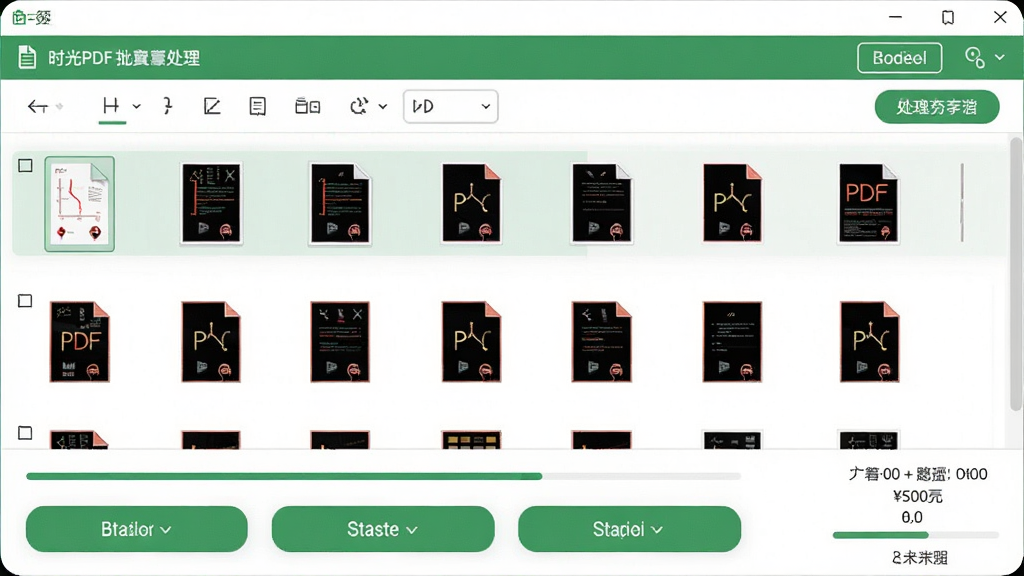Select the pencil edit tool icon
Viewport: 1024px width, 576px height.
point(212,106)
